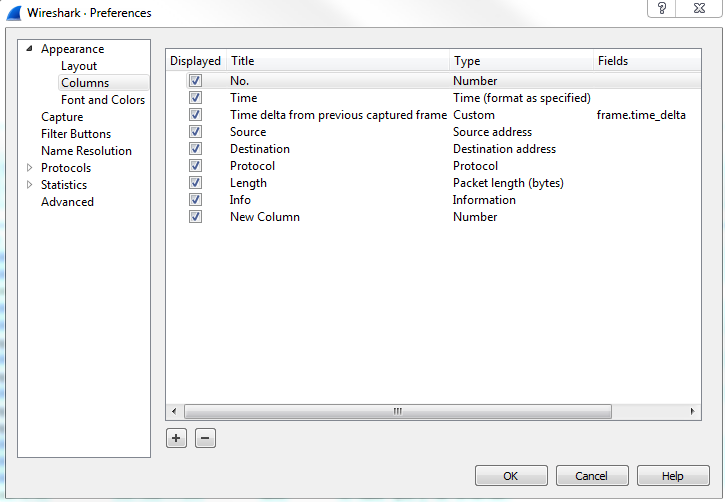Click the Type column header
The height and width of the screenshot is (502, 725).
[522, 61]
